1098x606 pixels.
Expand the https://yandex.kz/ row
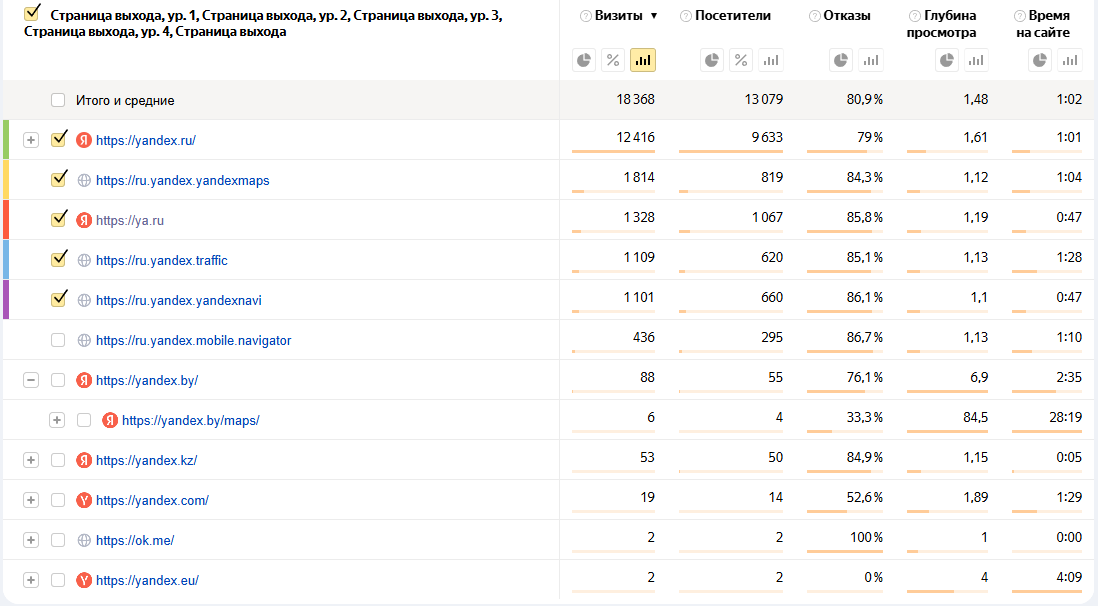pyautogui.click(x=31, y=460)
